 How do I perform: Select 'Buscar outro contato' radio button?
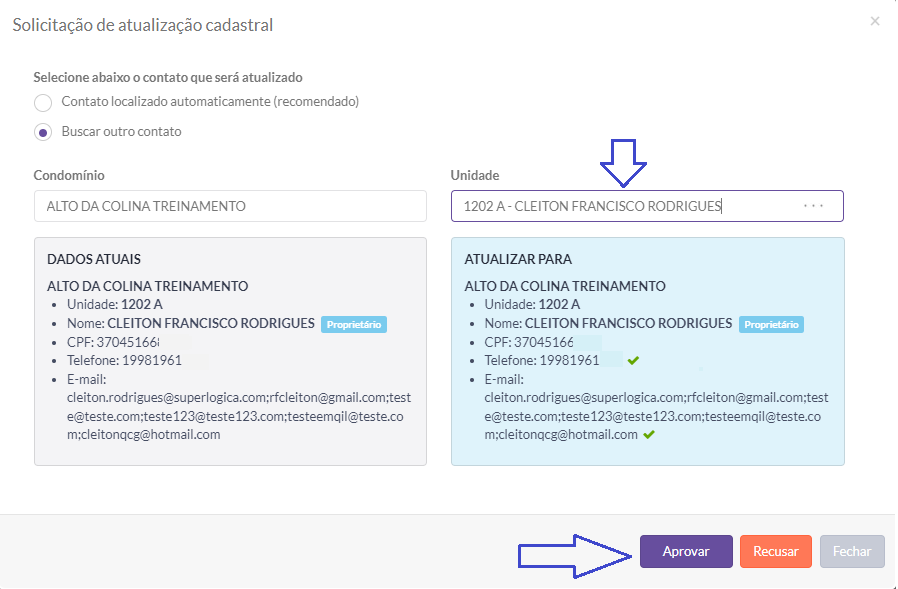pos(42,132)
